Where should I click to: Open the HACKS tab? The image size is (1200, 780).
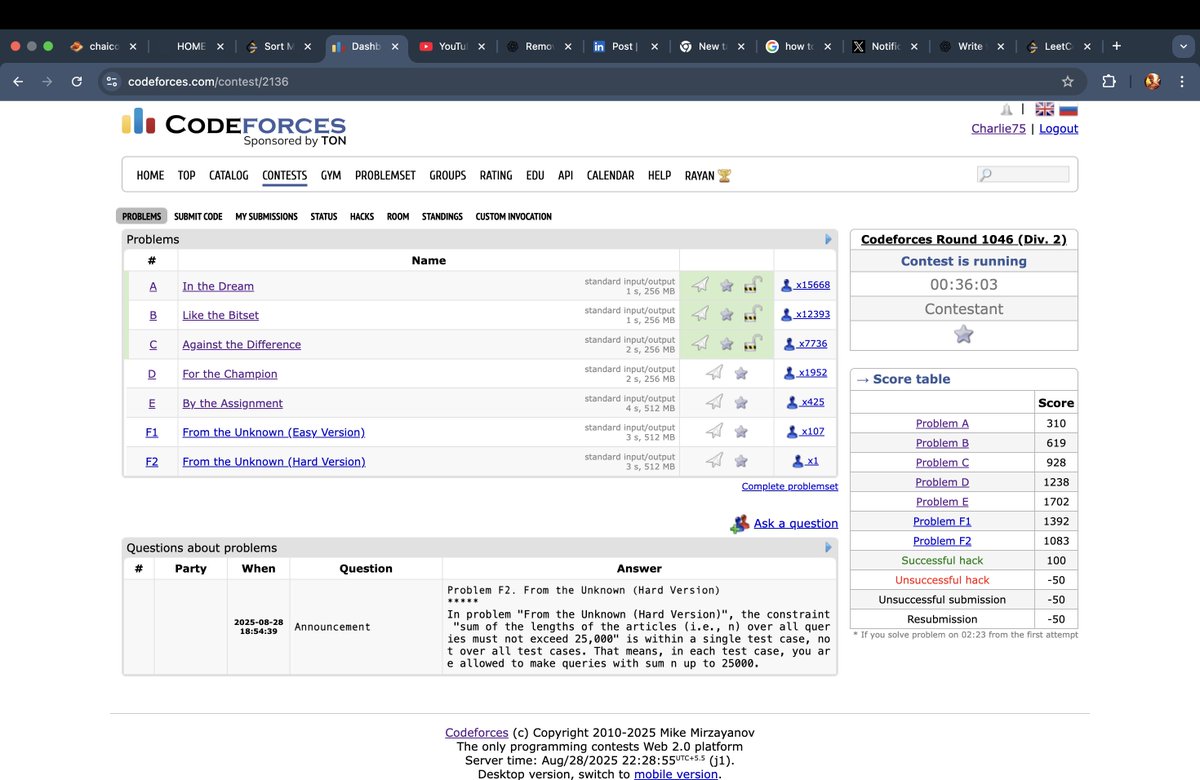click(362, 216)
